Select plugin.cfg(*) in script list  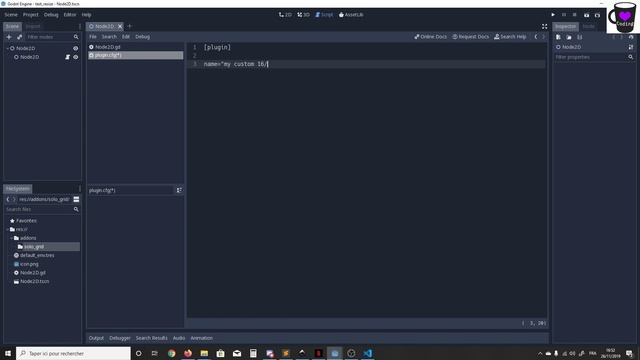(x=136, y=55)
